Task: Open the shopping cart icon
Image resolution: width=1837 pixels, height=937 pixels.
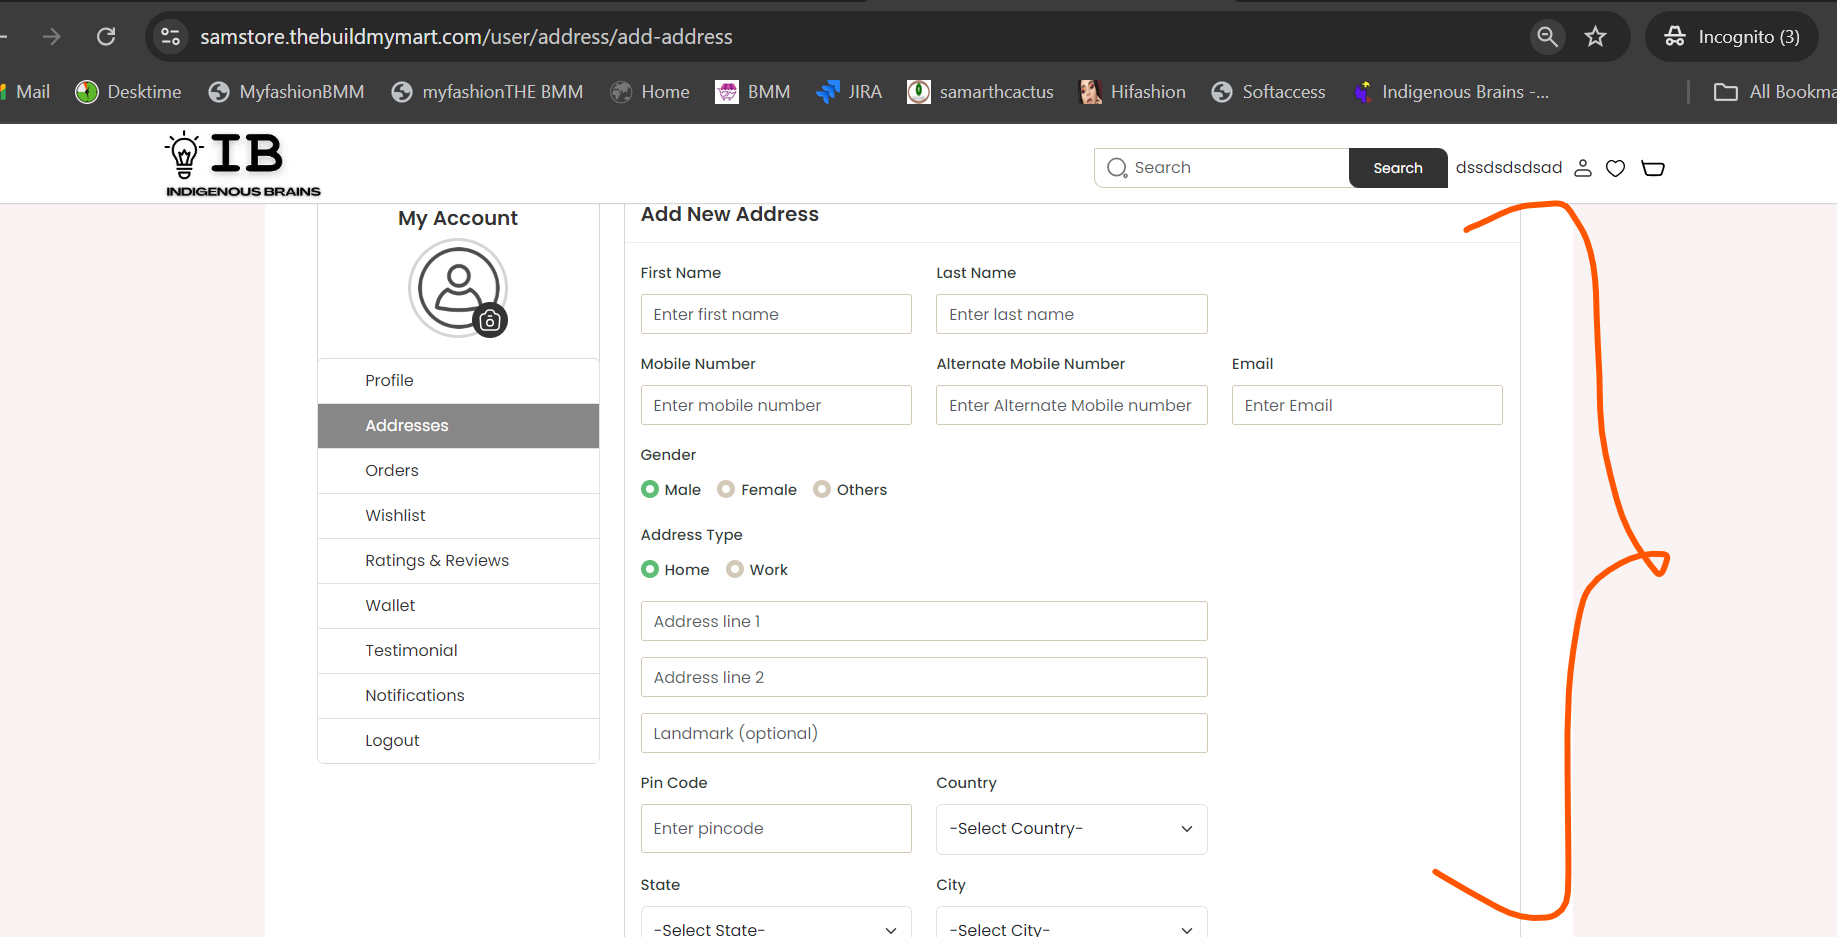Action: point(1653,168)
